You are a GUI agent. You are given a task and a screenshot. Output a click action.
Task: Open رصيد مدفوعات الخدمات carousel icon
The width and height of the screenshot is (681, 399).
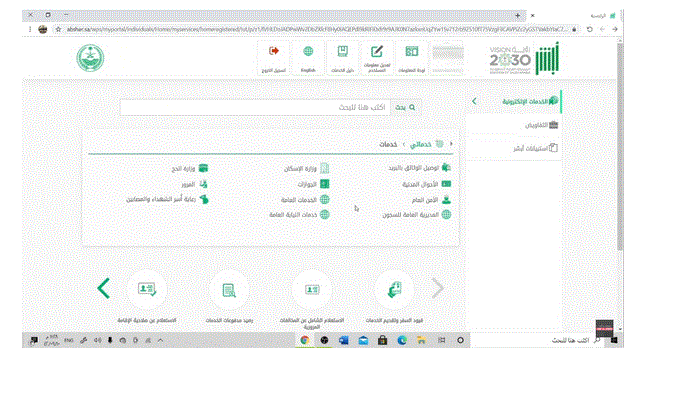point(229,289)
